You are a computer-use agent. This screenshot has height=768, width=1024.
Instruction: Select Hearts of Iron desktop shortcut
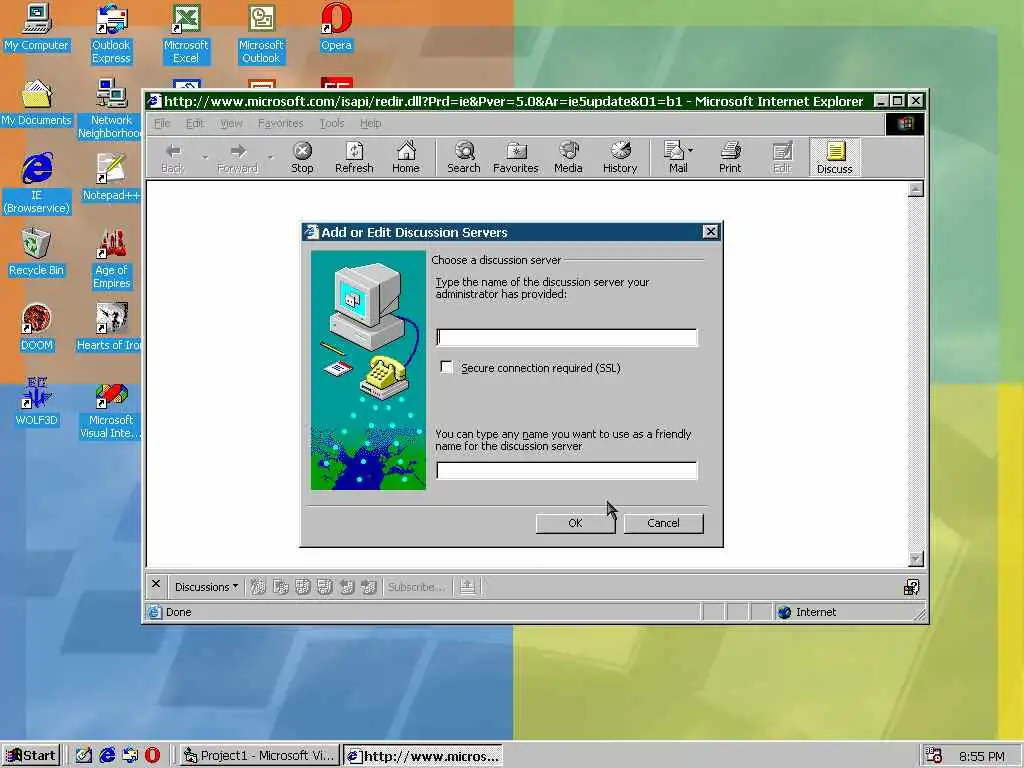click(x=110, y=328)
